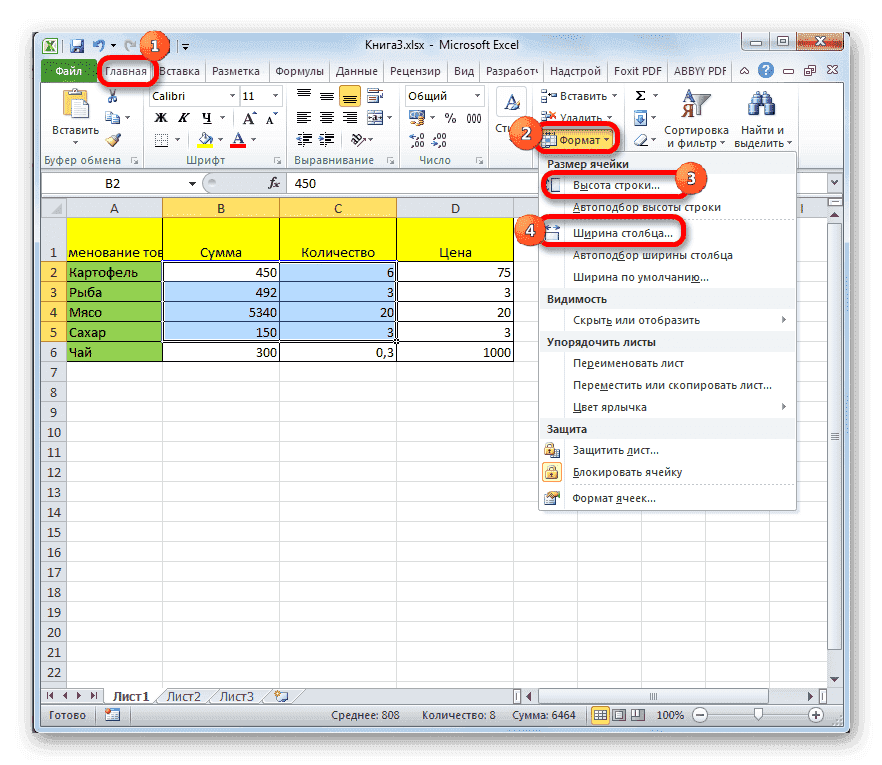Viewport: 882px width, 765px height.
Task: Enable merge and center cells
Action: coord(377,117)
